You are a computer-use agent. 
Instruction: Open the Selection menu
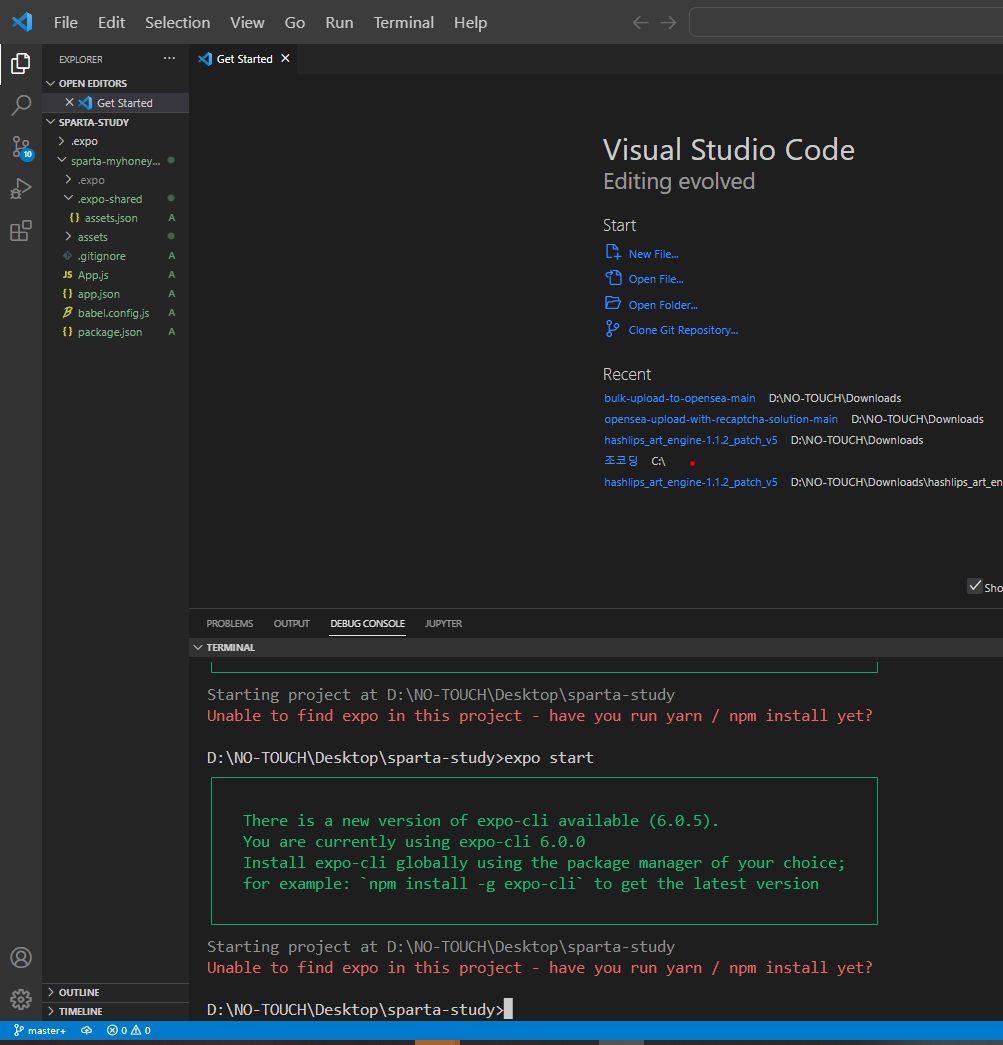point(177,23)
